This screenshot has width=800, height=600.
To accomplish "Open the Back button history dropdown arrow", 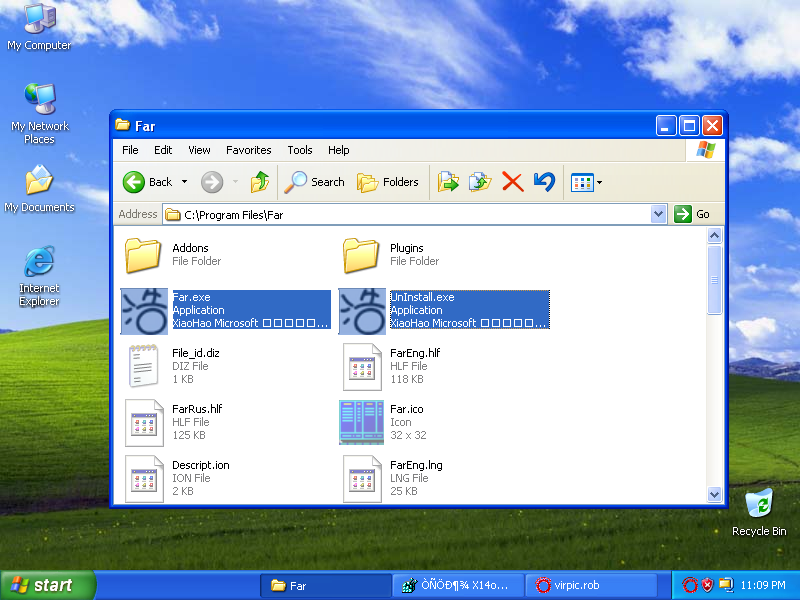I will click(x=183, y=182).
